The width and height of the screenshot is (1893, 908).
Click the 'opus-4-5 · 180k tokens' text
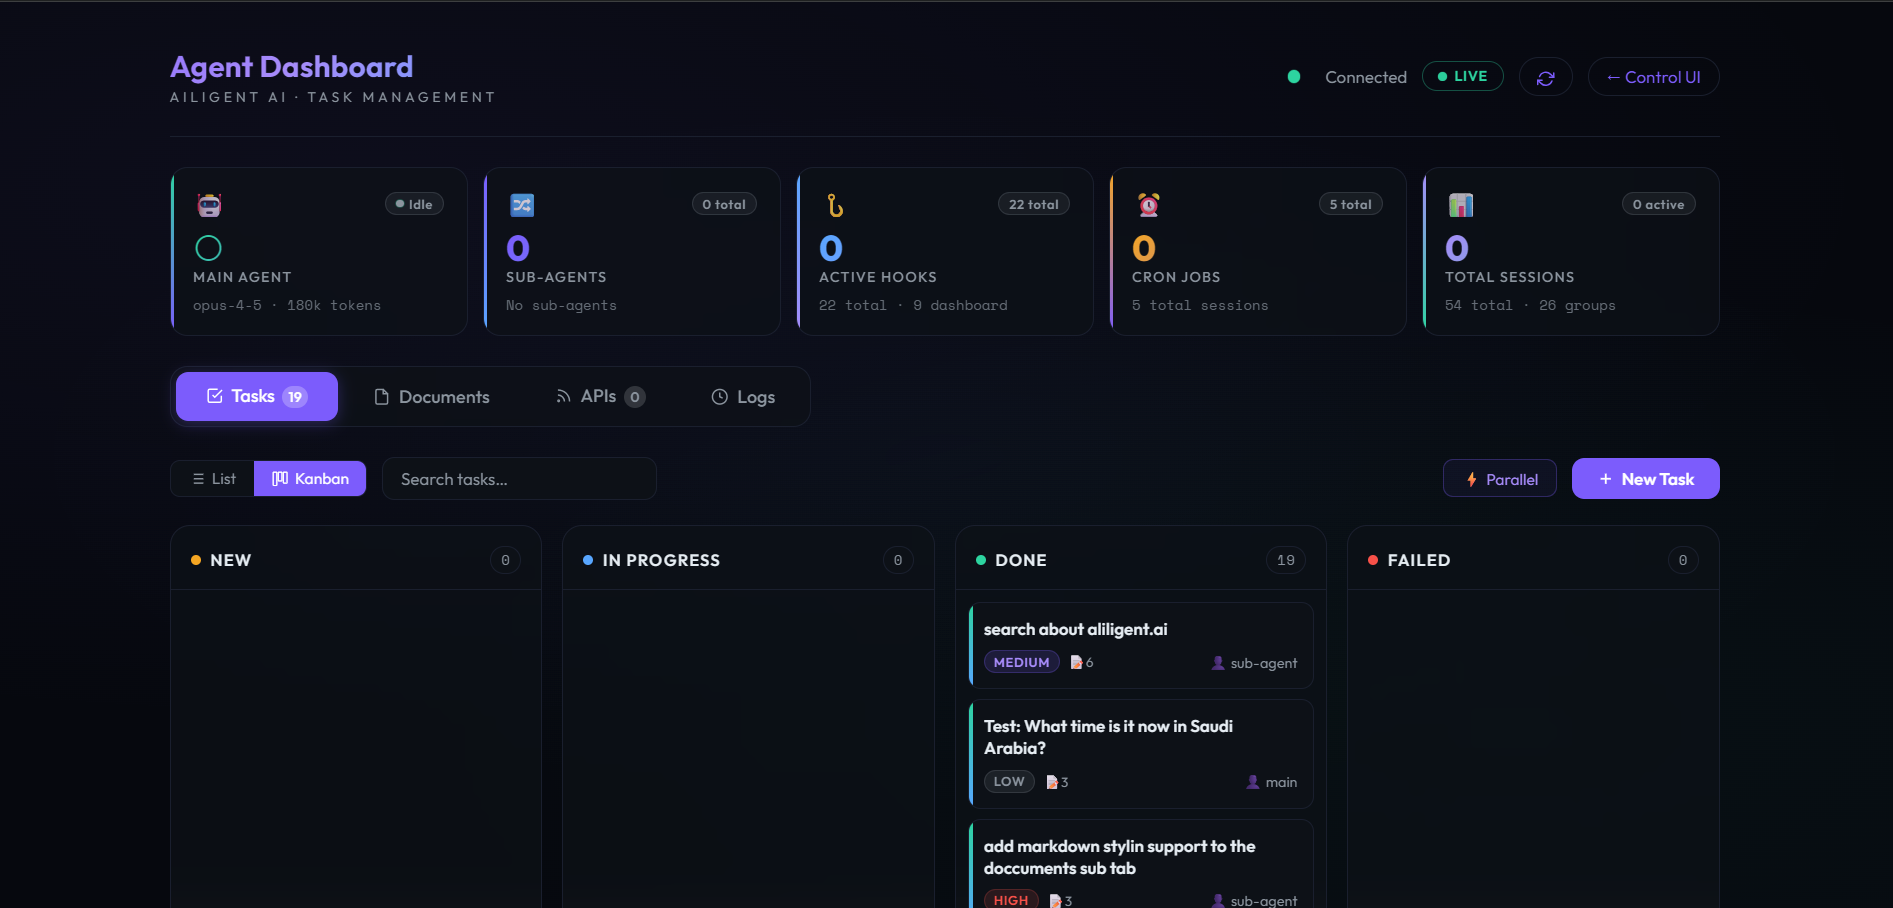[x=287, y=305]
